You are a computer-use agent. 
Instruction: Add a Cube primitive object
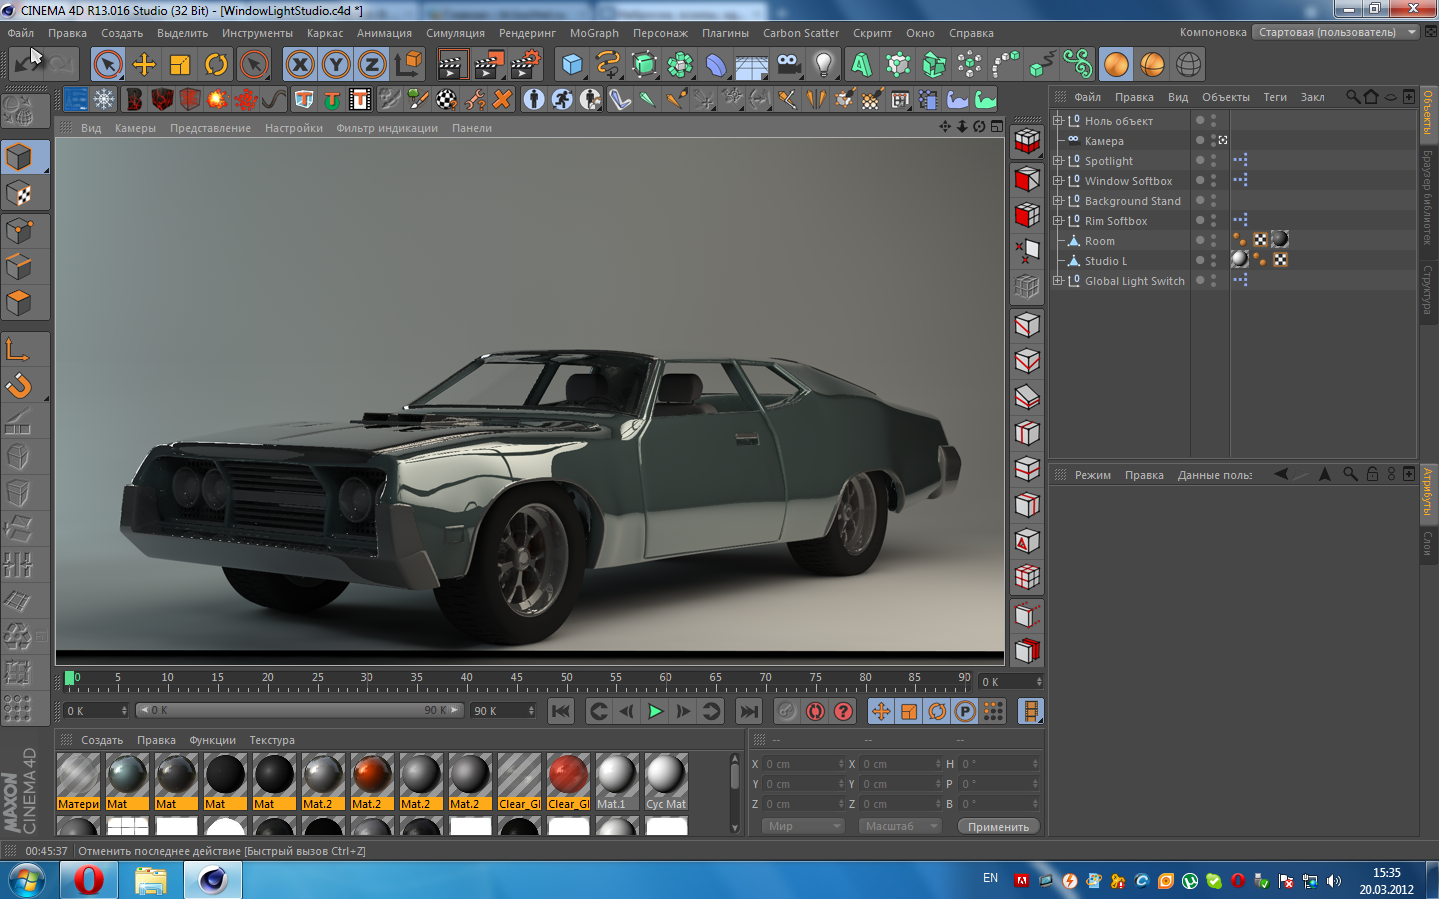(572, 65)
